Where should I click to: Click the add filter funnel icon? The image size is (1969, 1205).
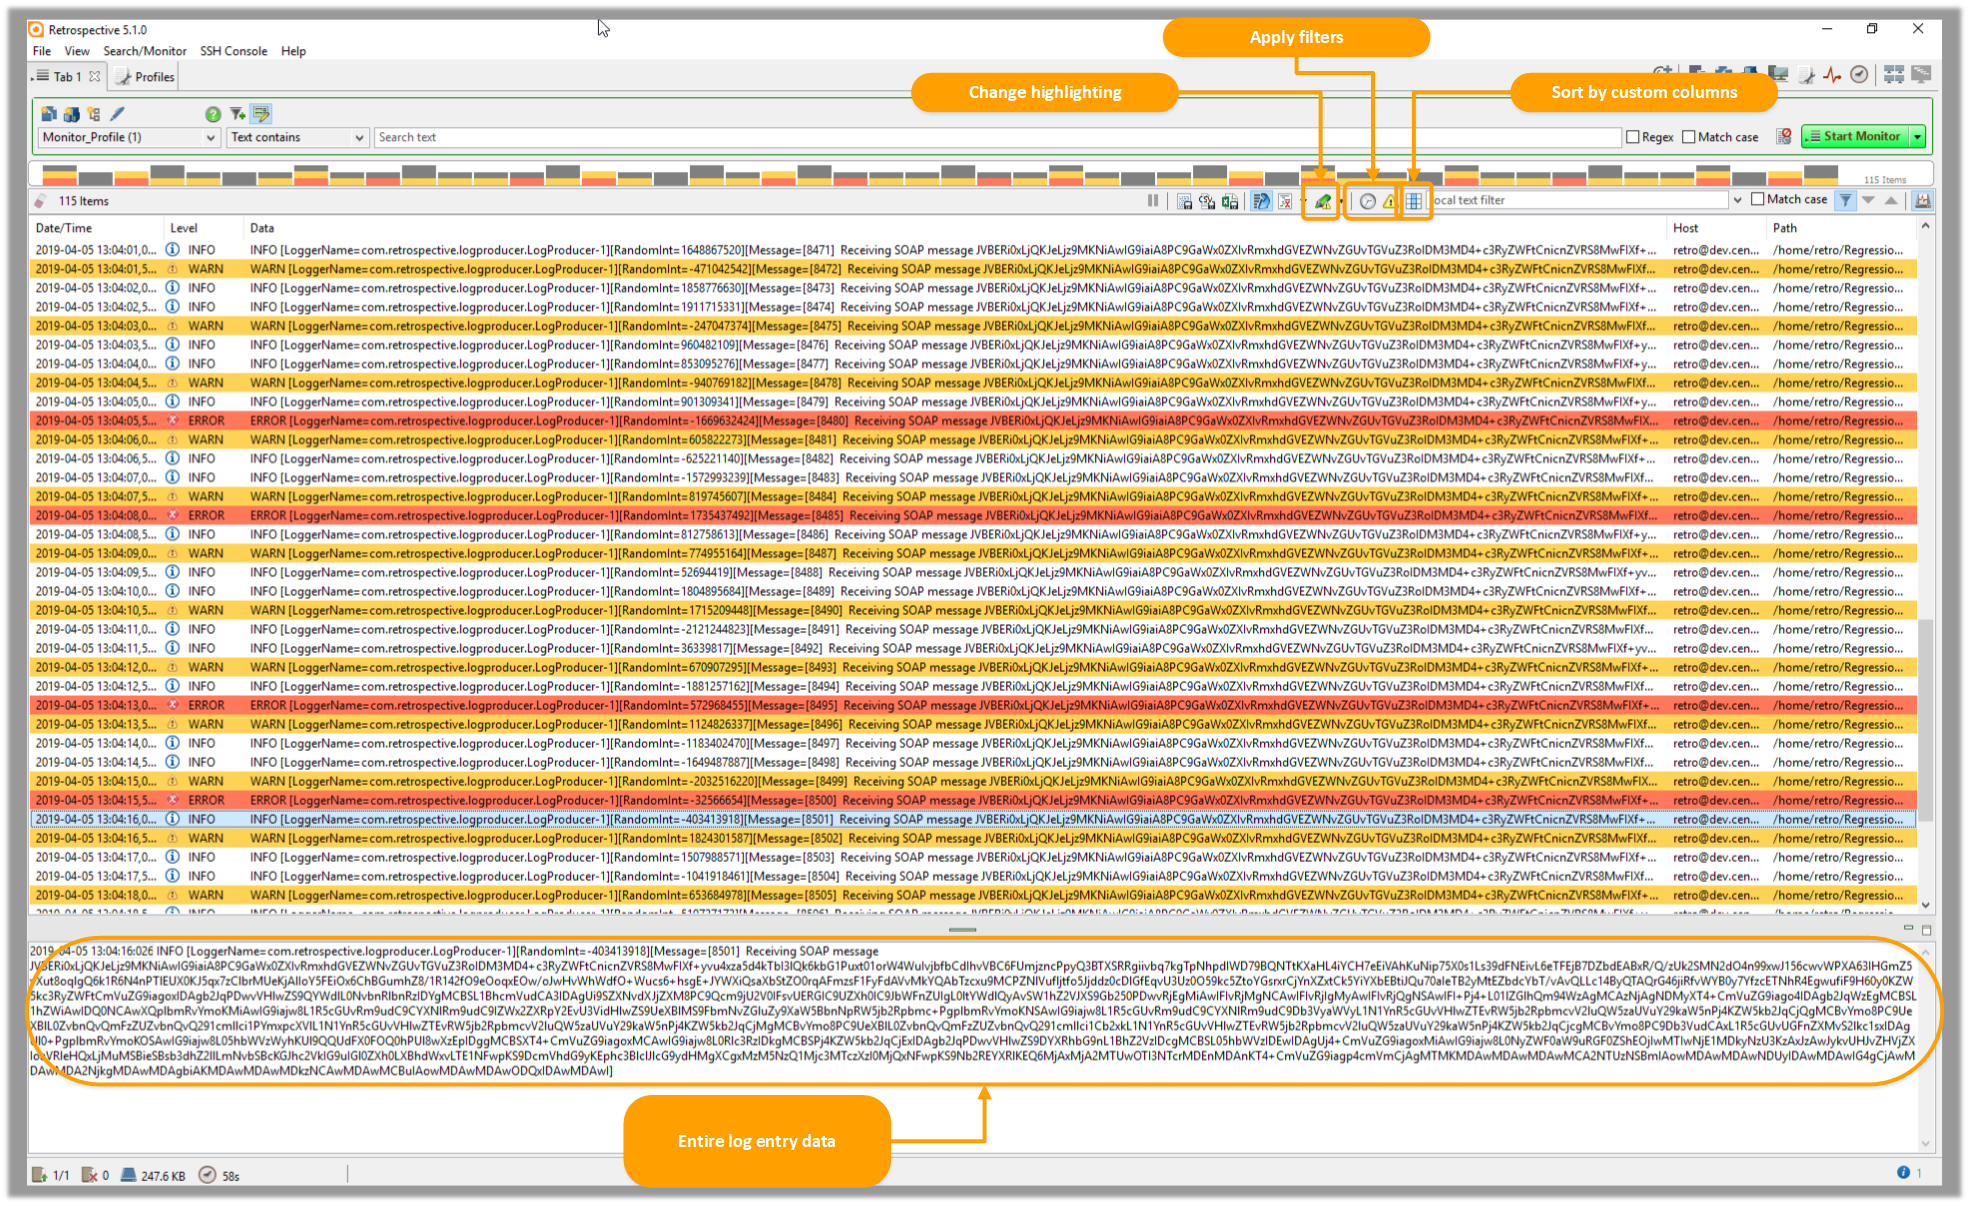(237, 114)
